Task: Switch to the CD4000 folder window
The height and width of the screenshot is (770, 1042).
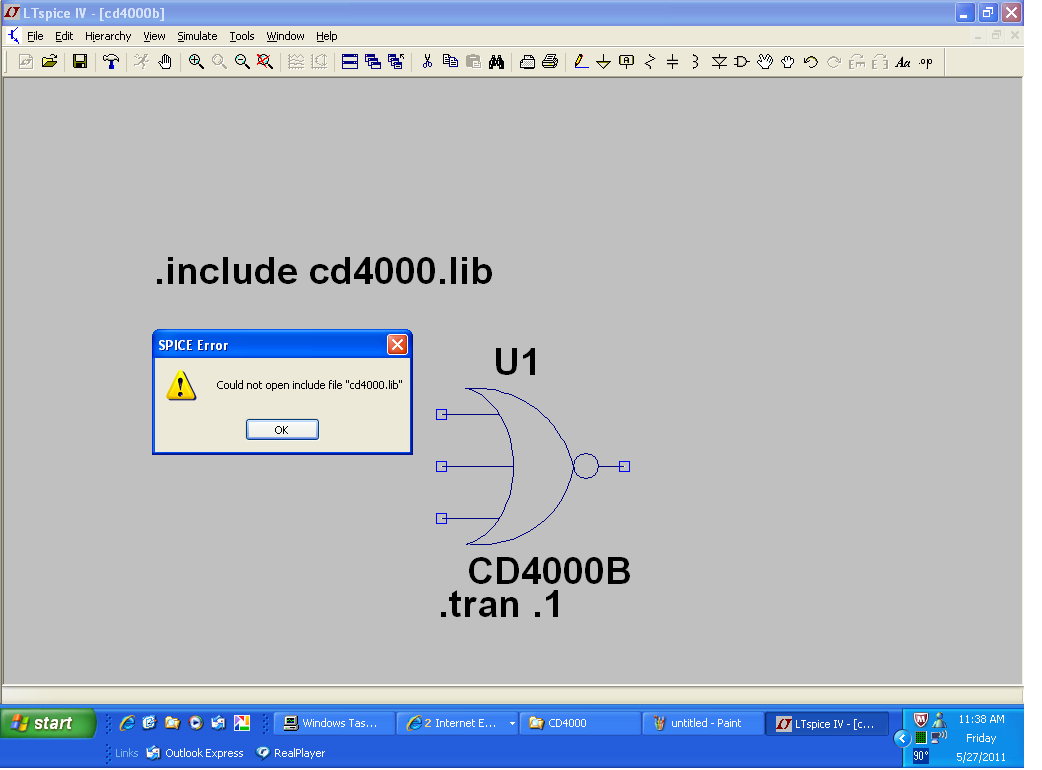Action: 579,723
